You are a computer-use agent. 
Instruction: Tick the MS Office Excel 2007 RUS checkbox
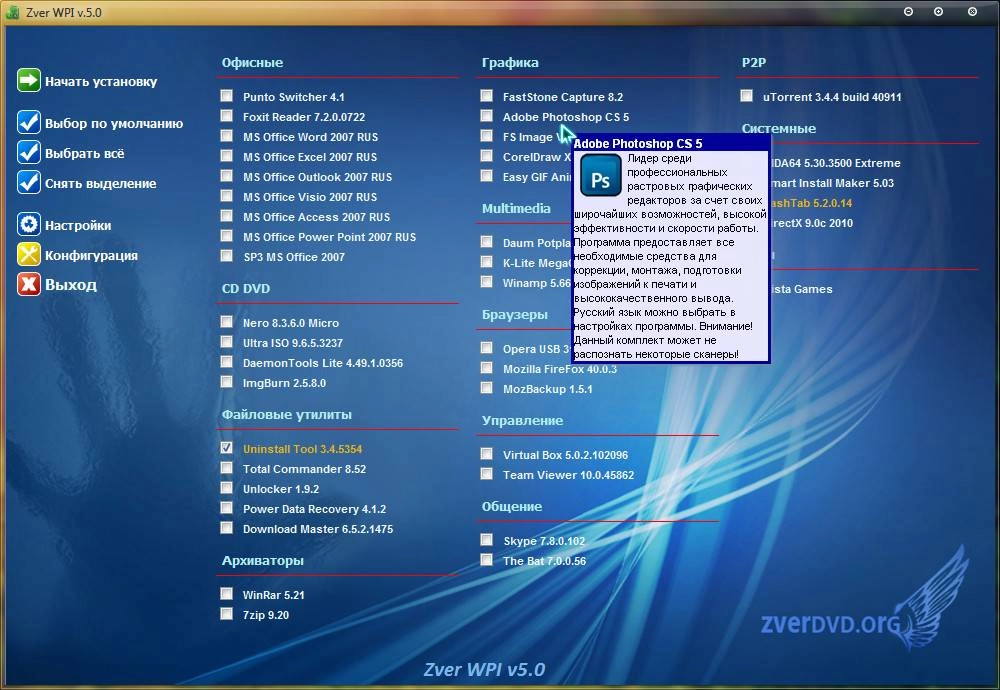[226, 156]
